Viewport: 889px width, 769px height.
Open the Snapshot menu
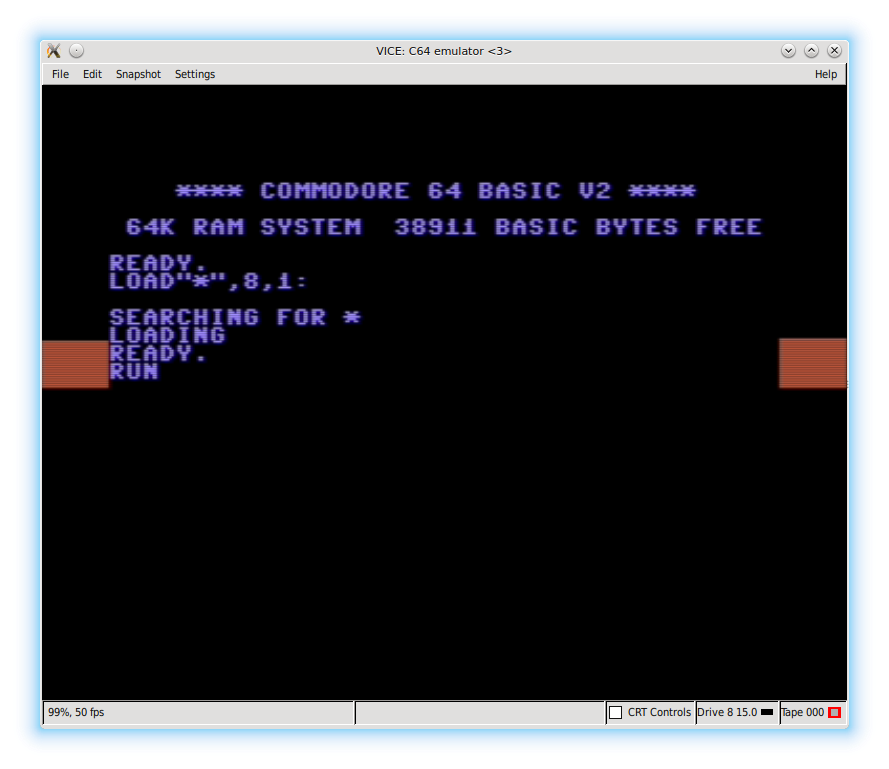(x=138, y=74)
